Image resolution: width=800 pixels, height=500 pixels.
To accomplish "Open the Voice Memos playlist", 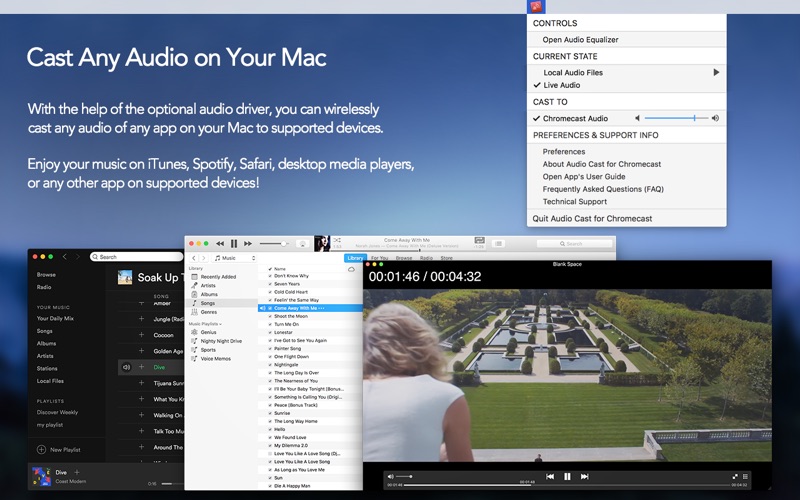I will pyautogui.click(x=215, y=359).
